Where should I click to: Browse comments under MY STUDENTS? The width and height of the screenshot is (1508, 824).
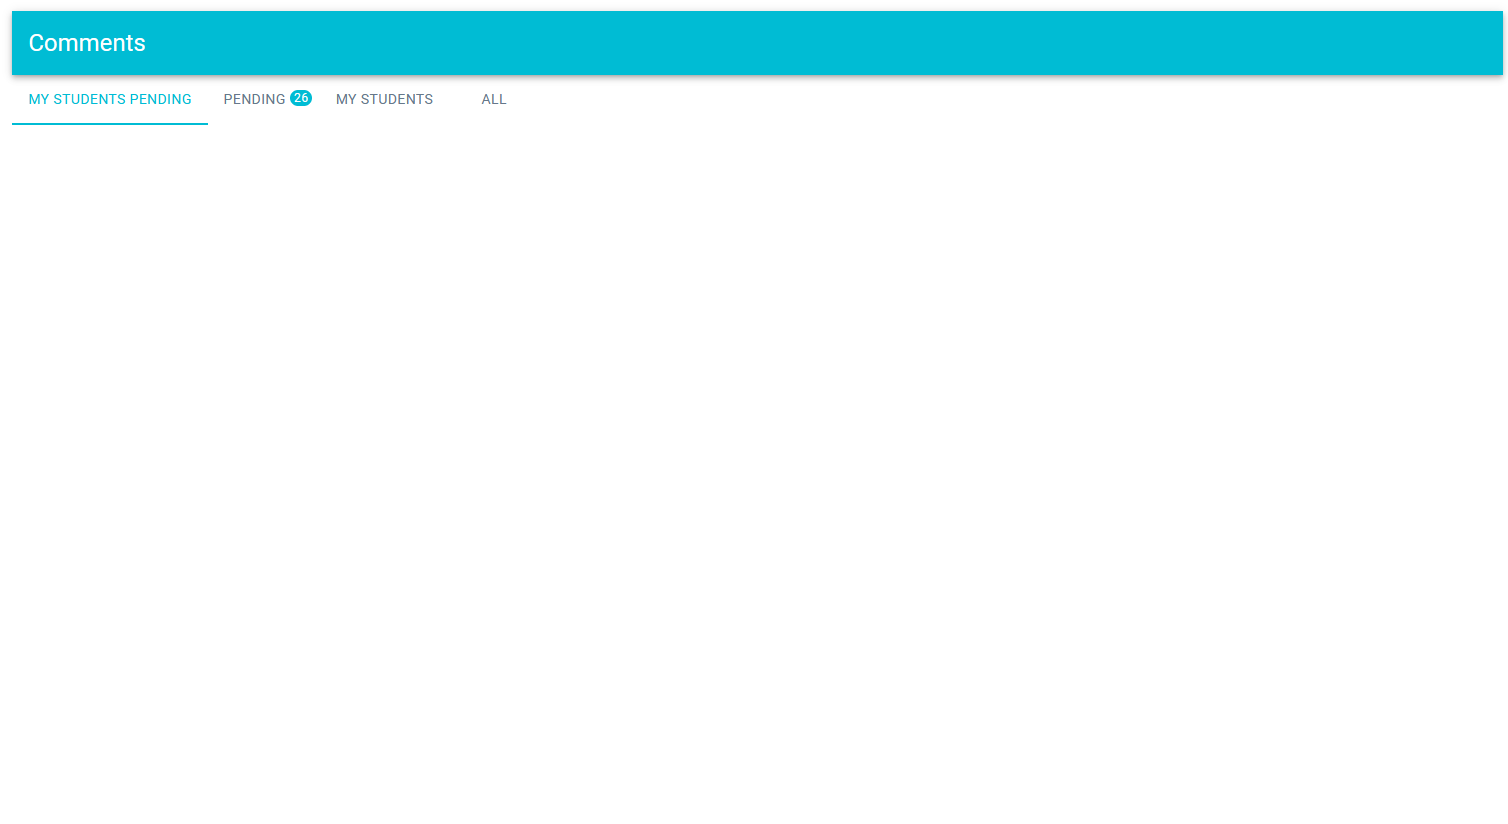click(384, 99)
